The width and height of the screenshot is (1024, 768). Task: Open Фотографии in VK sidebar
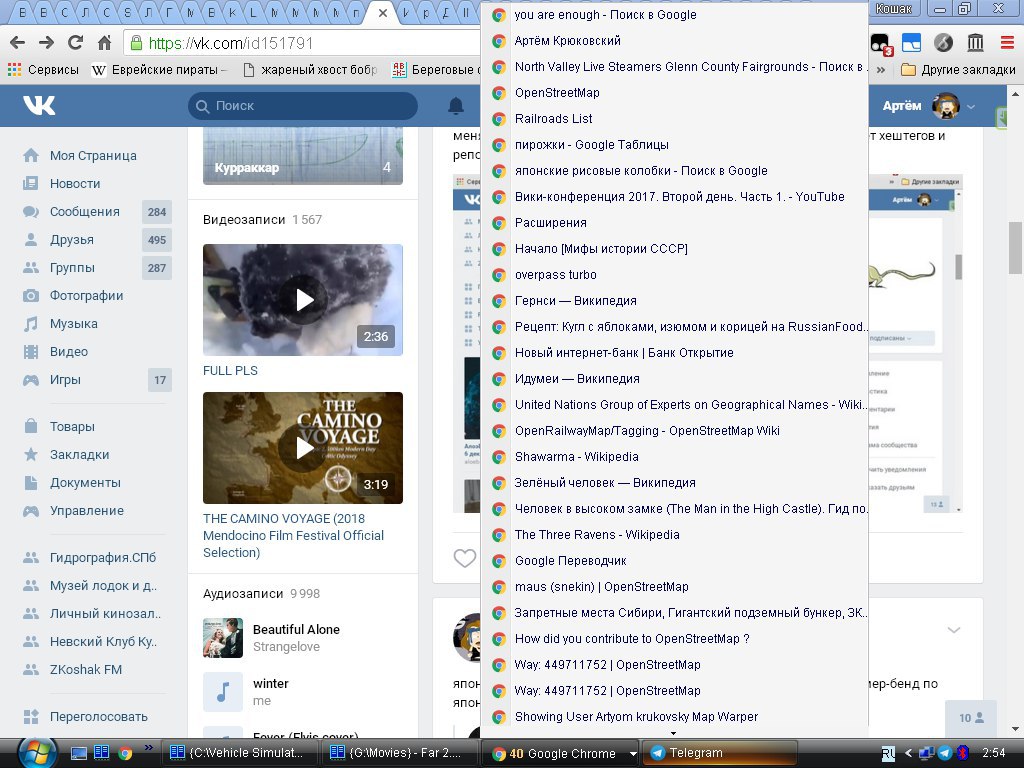tap(86, 296)
